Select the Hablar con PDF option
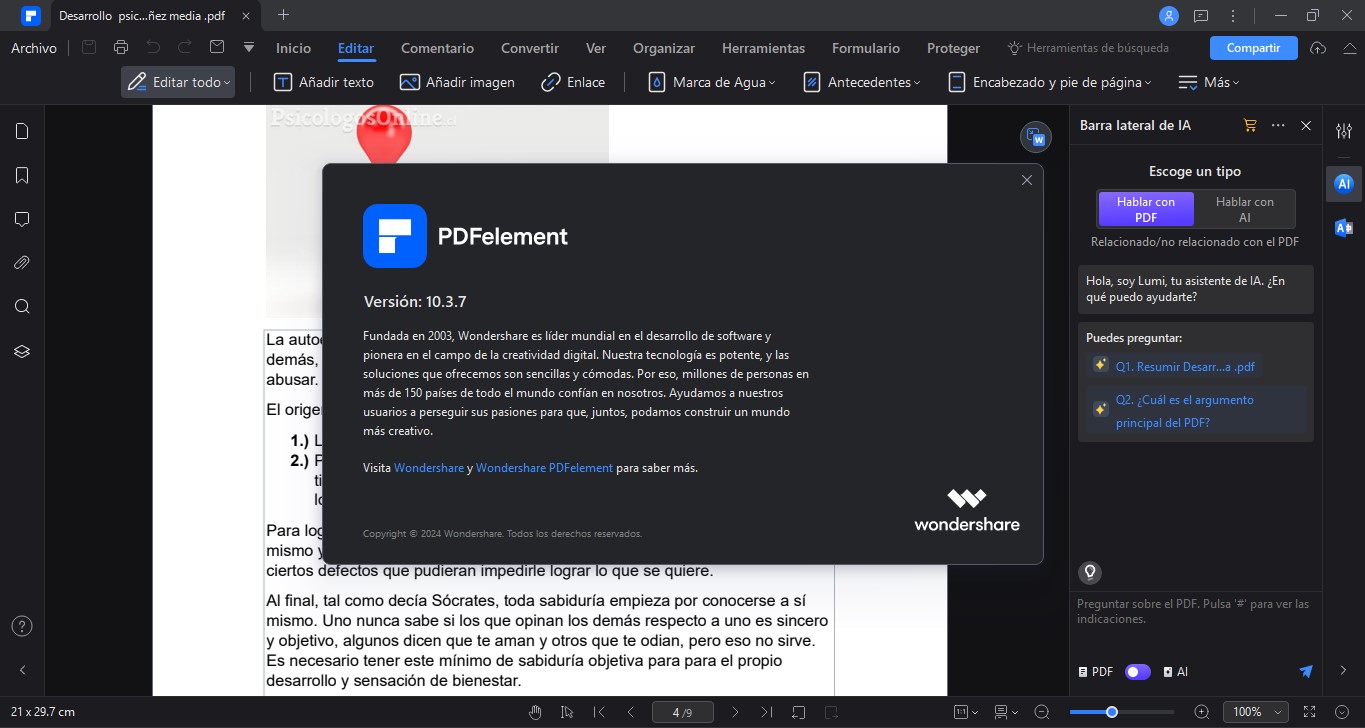The image size is (1365, 728). (x=1145, y=209)
